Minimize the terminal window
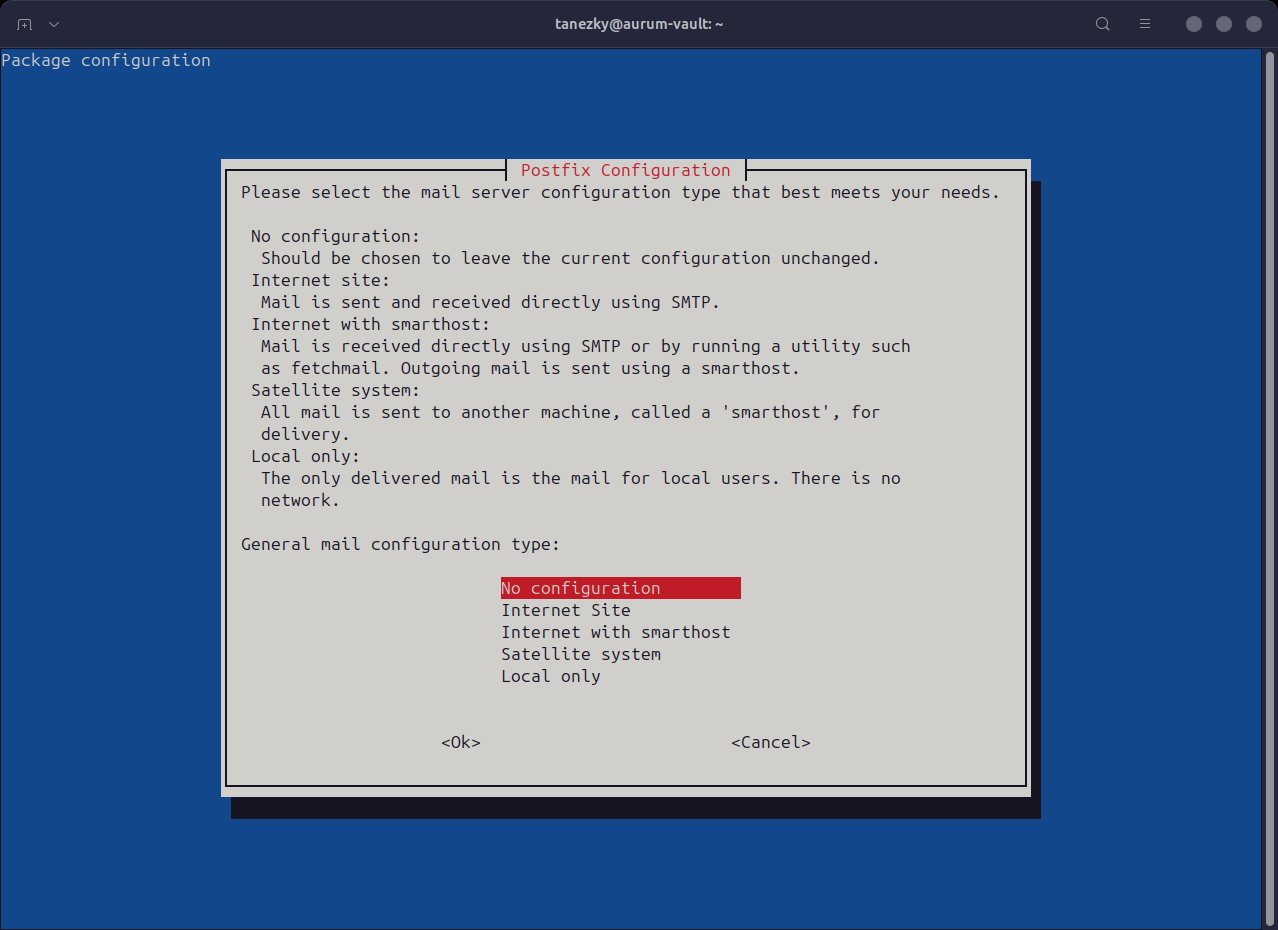Viewport: 1278px width, 930px height. [1194, 24]
